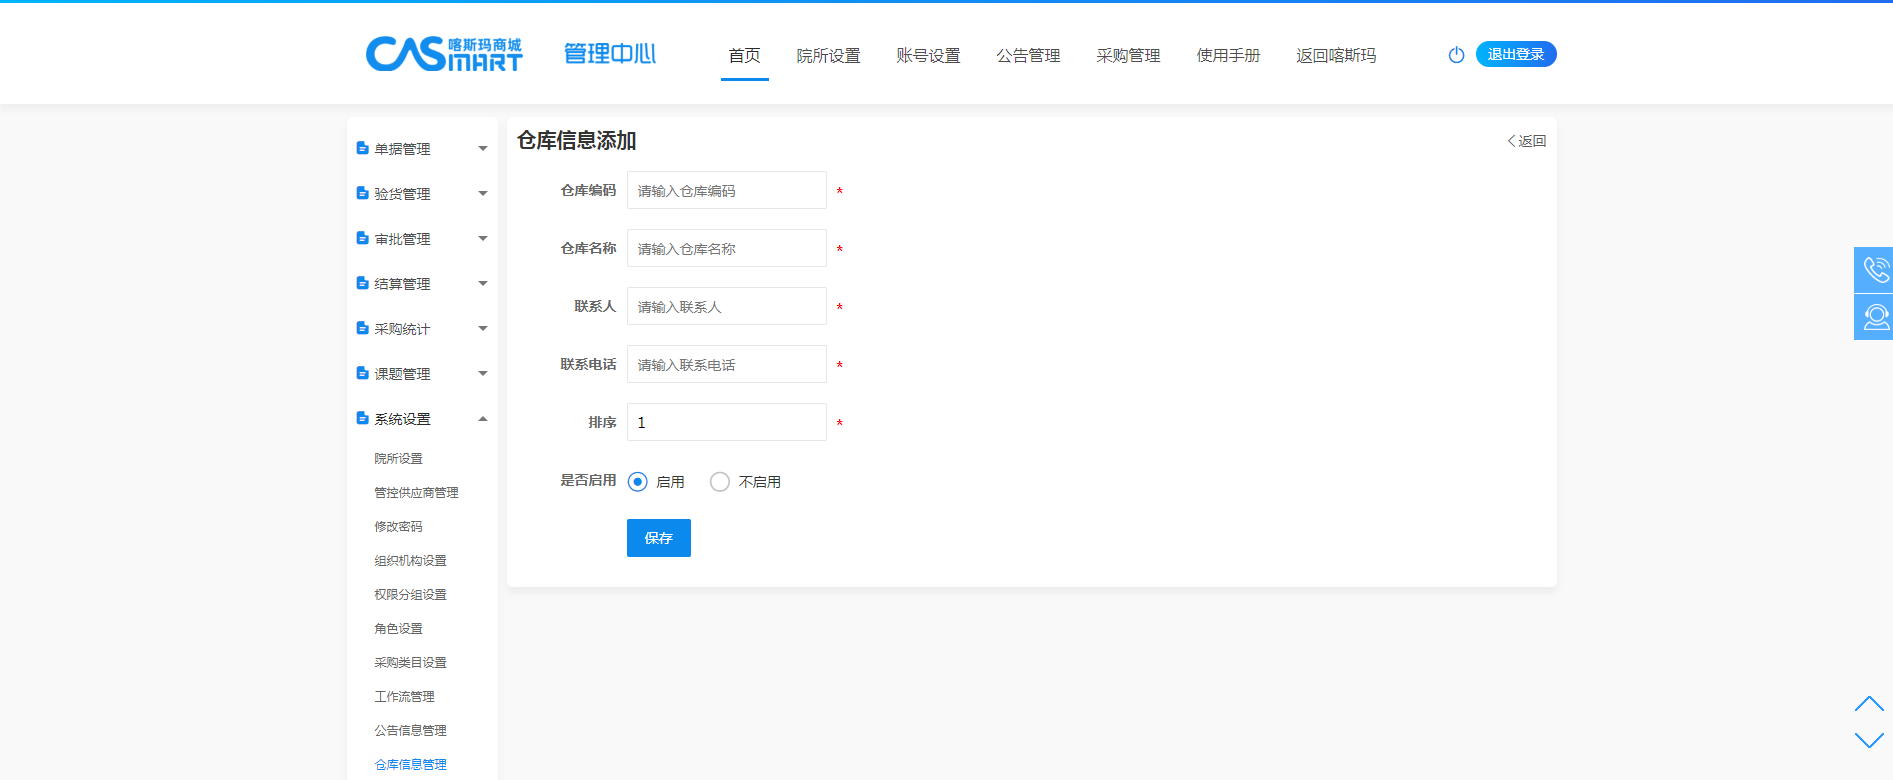Click the scroll-to-bottom down arrow icon
Screen dimensions: 1893x780
pyautogui.click(x=1868, y=740)
